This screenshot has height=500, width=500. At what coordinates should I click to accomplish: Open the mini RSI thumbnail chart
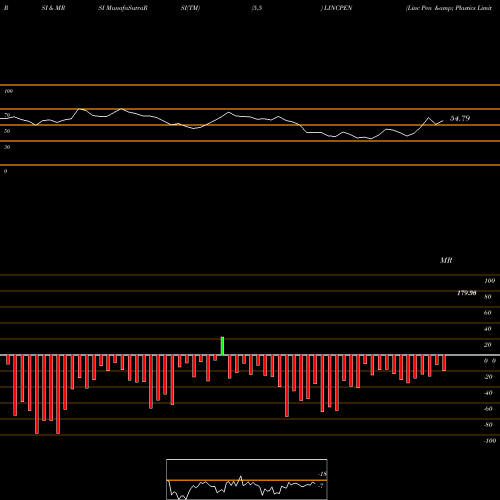247,479
